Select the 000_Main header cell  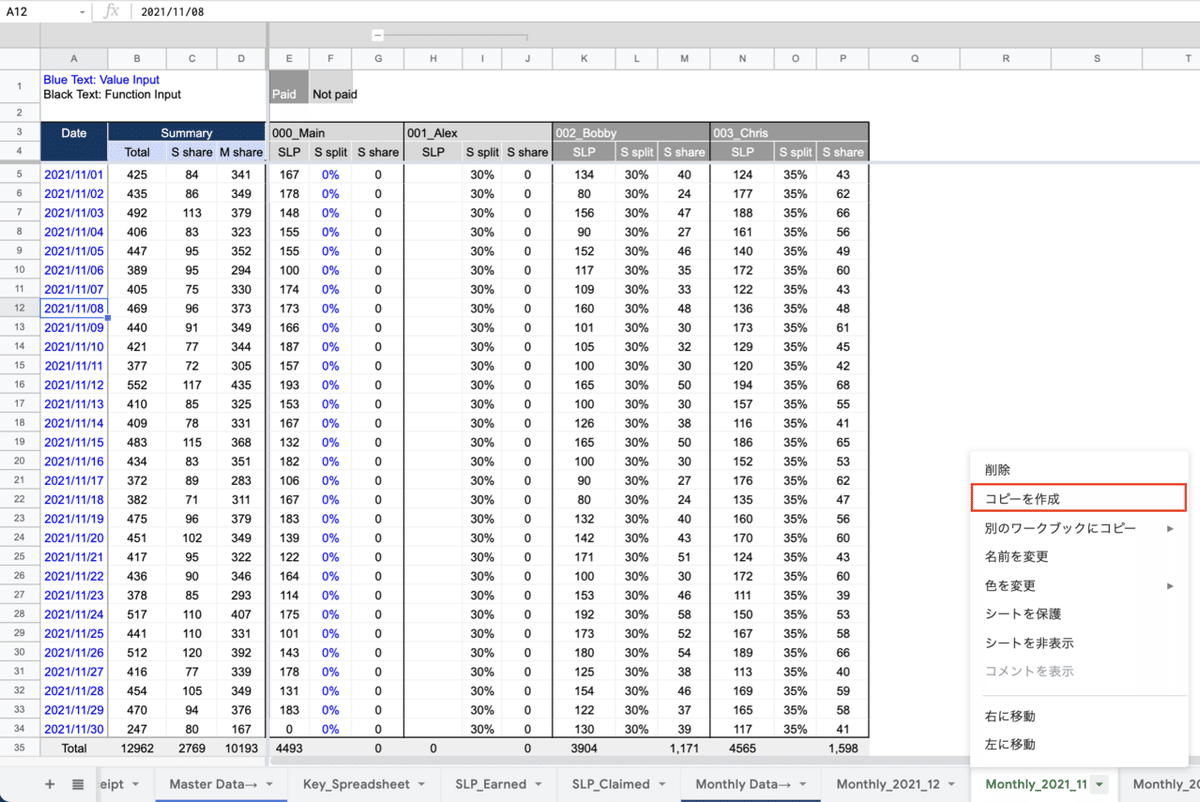pos(336,132)
